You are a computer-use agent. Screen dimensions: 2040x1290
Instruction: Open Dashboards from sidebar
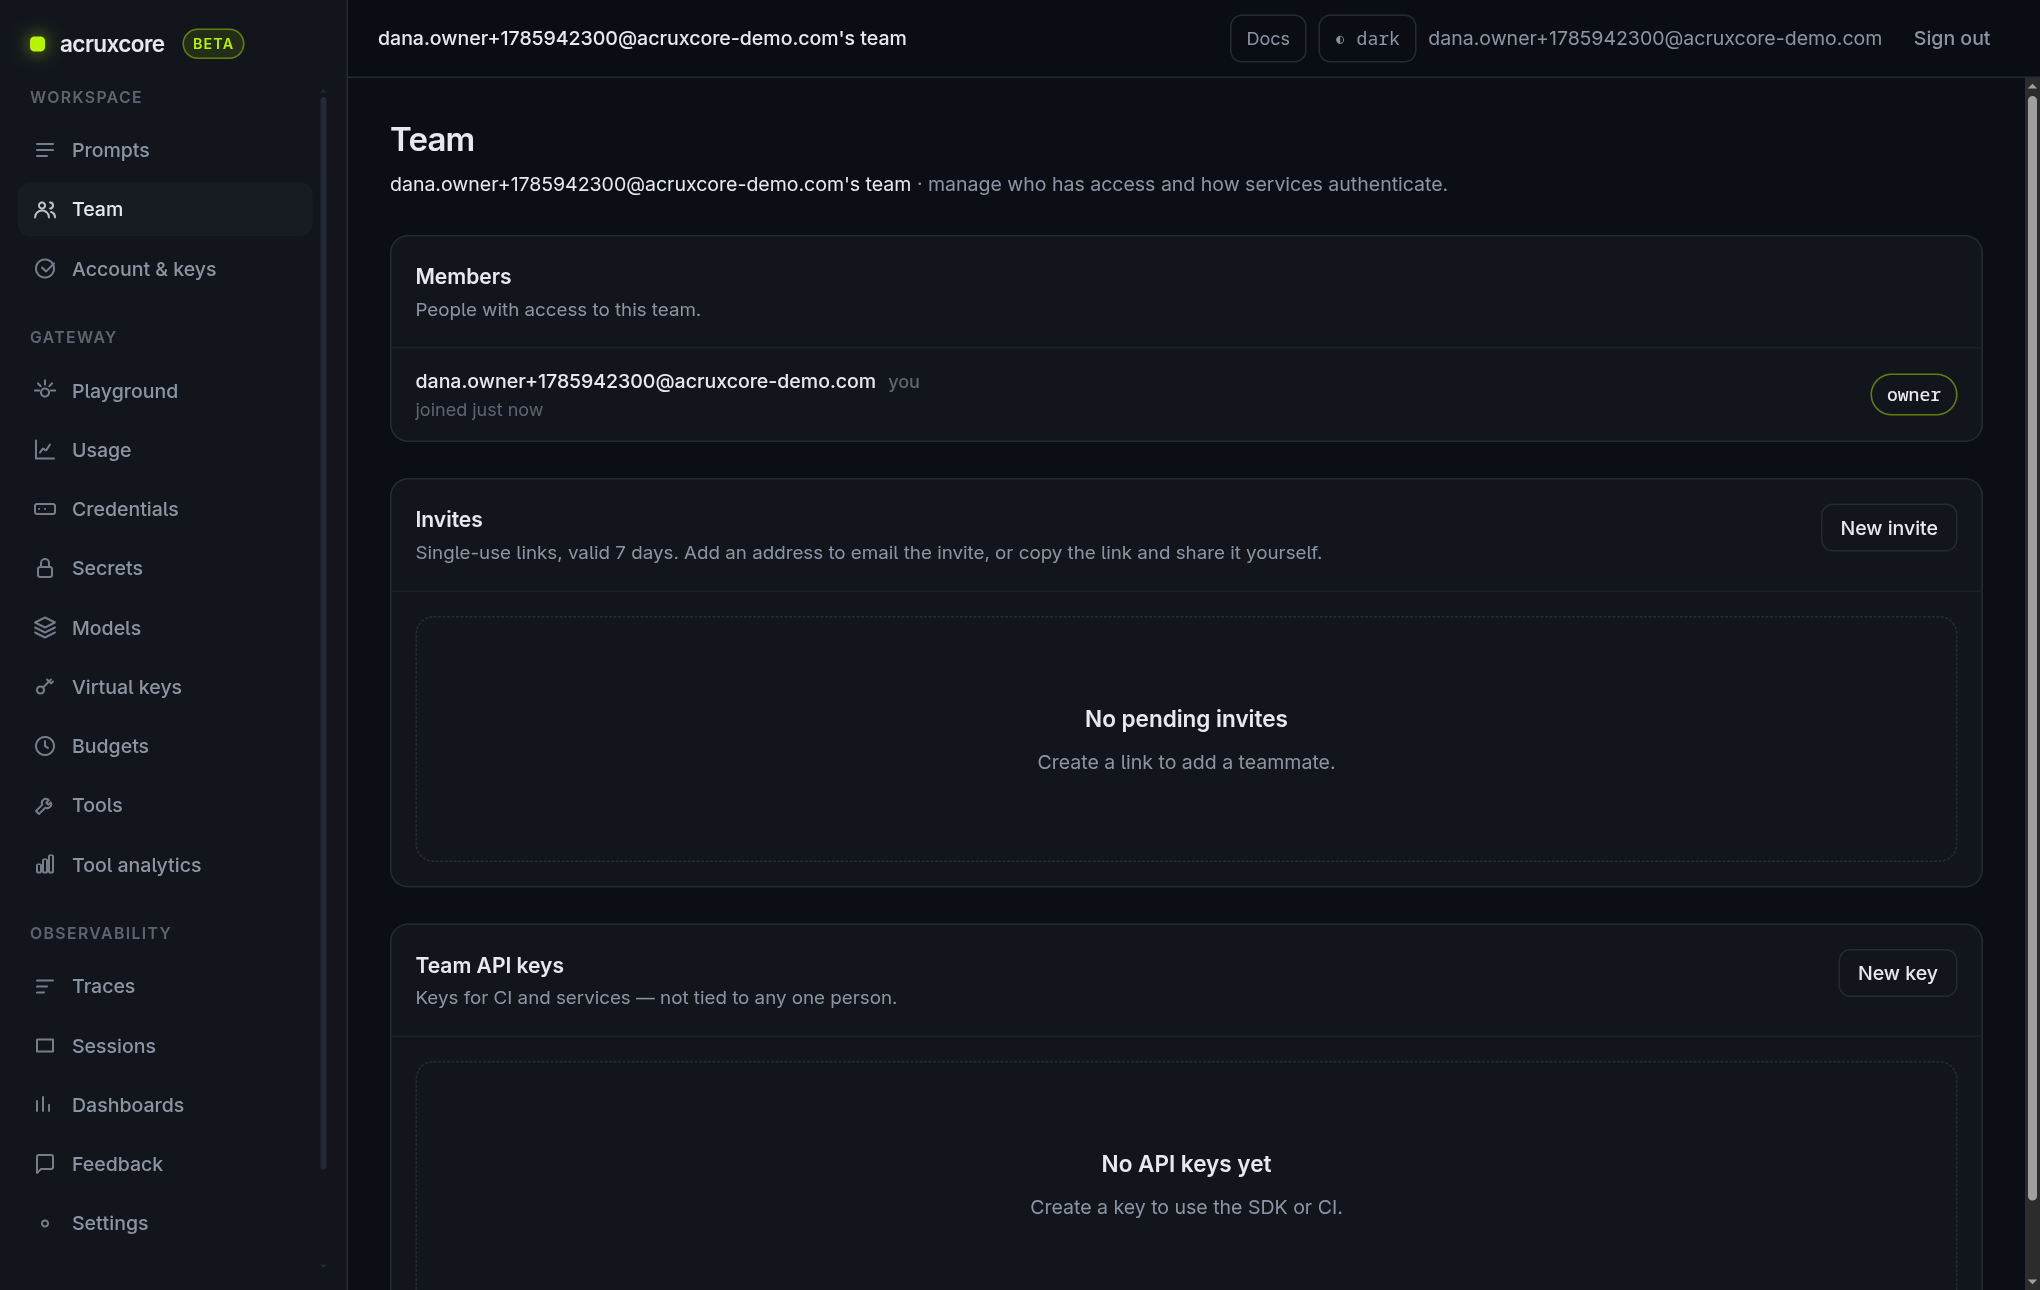tap(165, 1105)
